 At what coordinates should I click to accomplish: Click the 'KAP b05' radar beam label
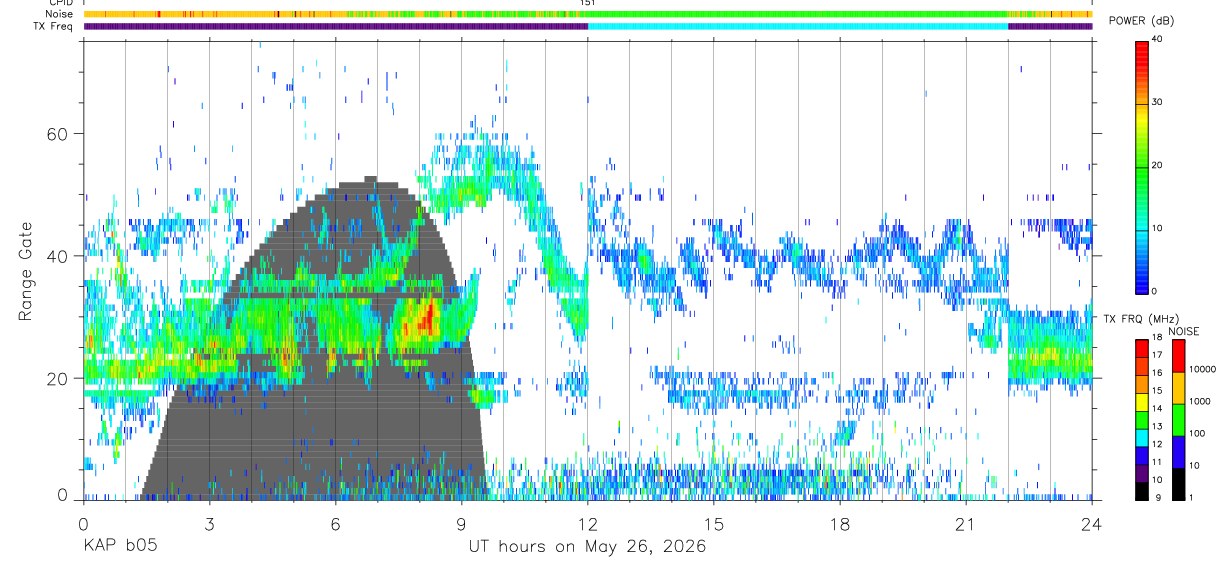click(x=120, y=546)
